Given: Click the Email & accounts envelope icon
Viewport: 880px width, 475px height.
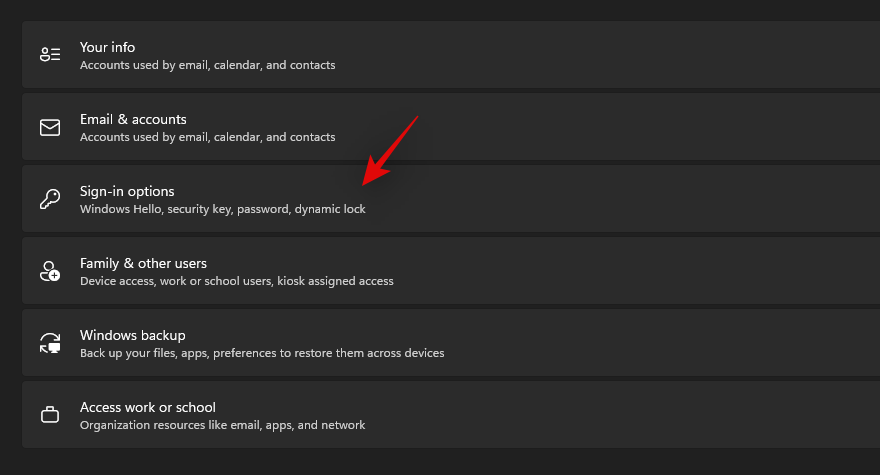Looking at the screenshot, I should [50, 127].
